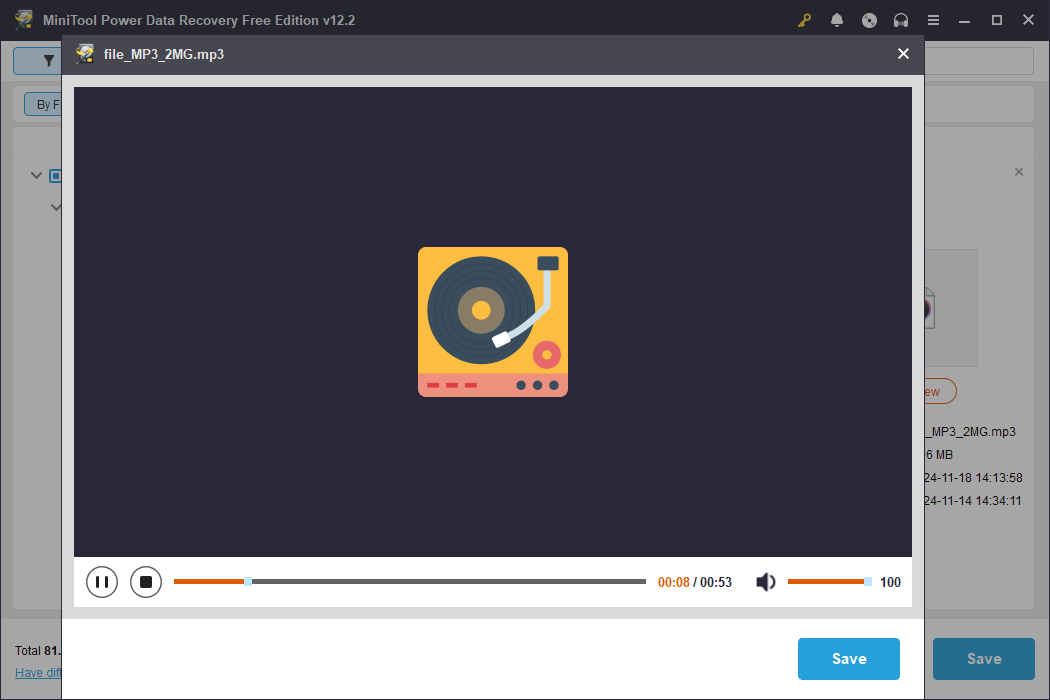The height and width of the screenshot is (700, 1050).
Task: Click the turntable album artwork
Action: coord(493,322)
